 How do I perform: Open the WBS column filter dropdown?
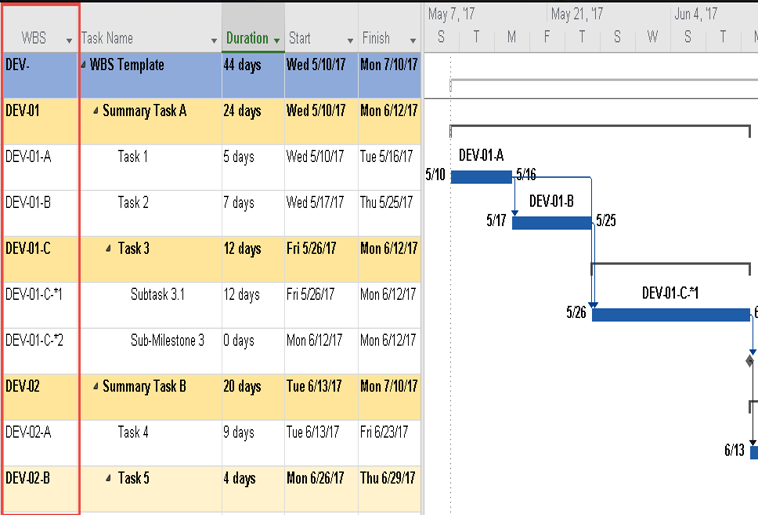click(69, 40)
